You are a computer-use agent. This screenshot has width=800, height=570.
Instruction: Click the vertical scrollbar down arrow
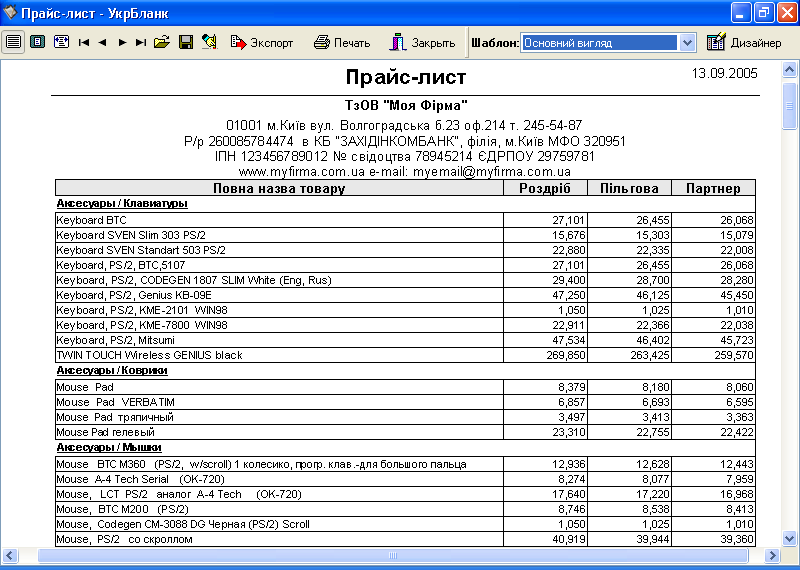(x=790, y=538)
